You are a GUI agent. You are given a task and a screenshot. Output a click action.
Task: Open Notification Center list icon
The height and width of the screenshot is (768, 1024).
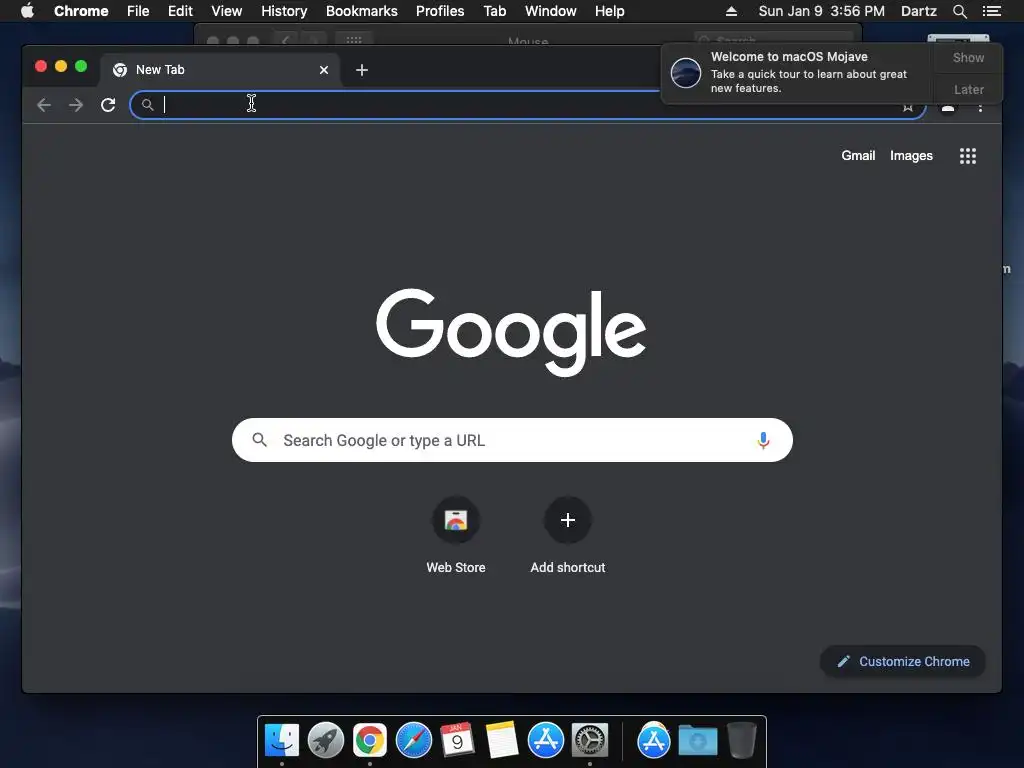click(x=992, y=11)
